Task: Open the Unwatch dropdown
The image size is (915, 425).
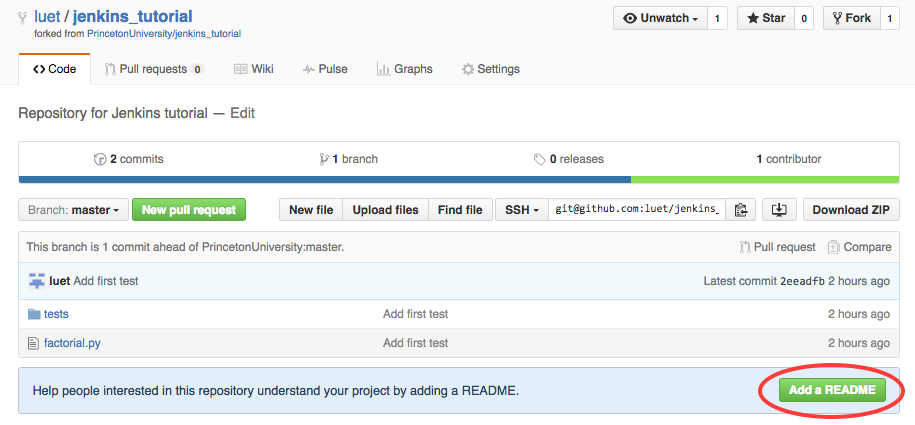Action: [x=661, y=18]
